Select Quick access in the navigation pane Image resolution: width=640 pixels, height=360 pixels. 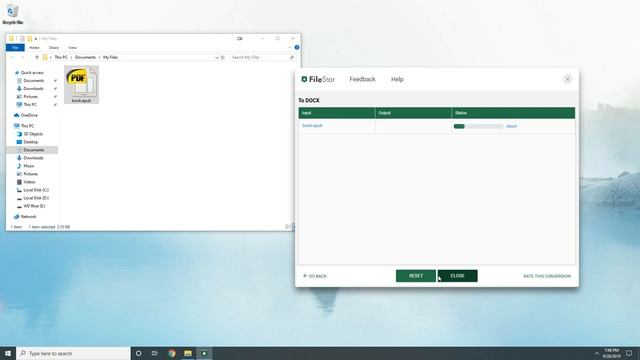[32, 73]
